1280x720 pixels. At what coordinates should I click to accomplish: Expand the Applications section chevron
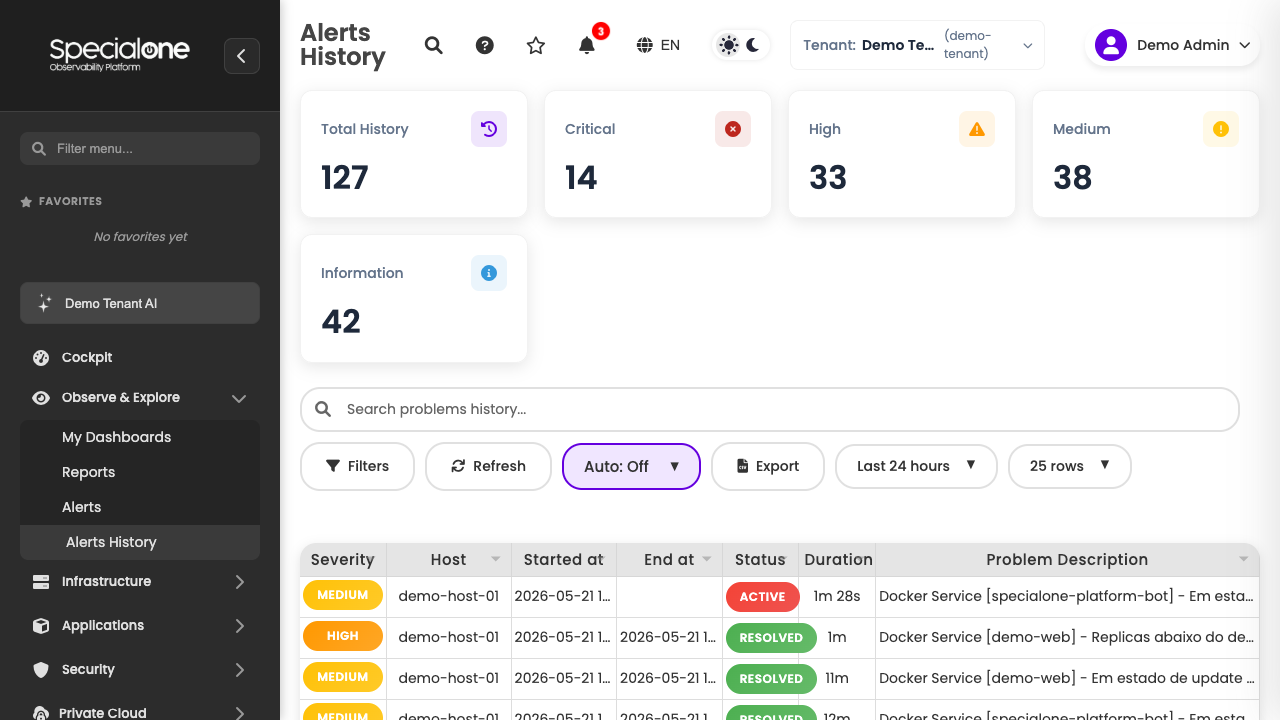(x=239, y=625)
